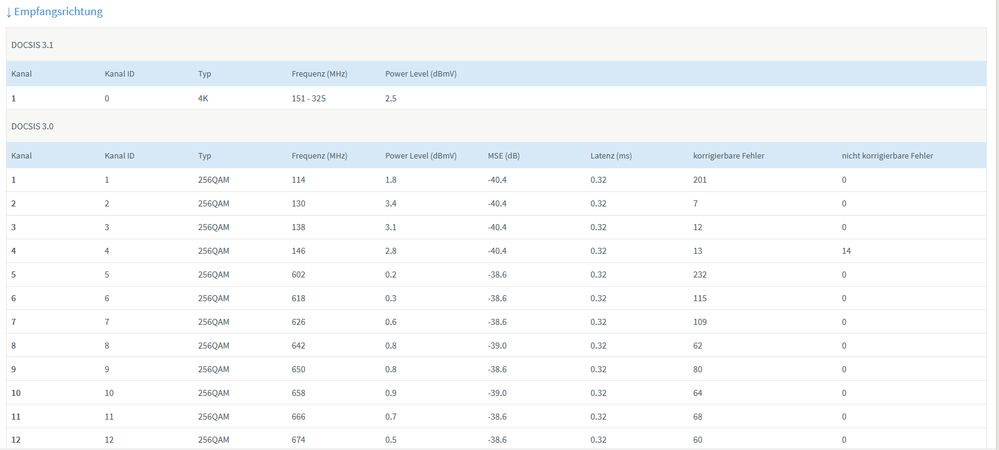Click frequency 130 cell

pos(299,203)
